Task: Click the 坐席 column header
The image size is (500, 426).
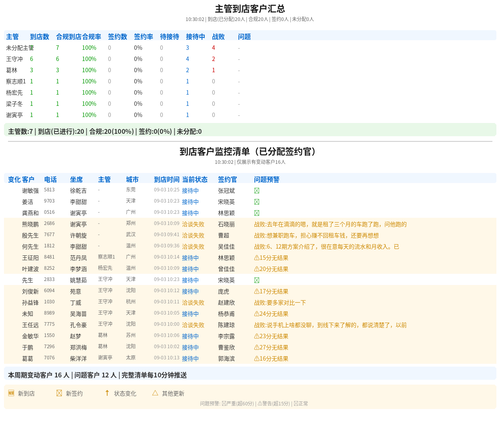Action: point(76,180)
